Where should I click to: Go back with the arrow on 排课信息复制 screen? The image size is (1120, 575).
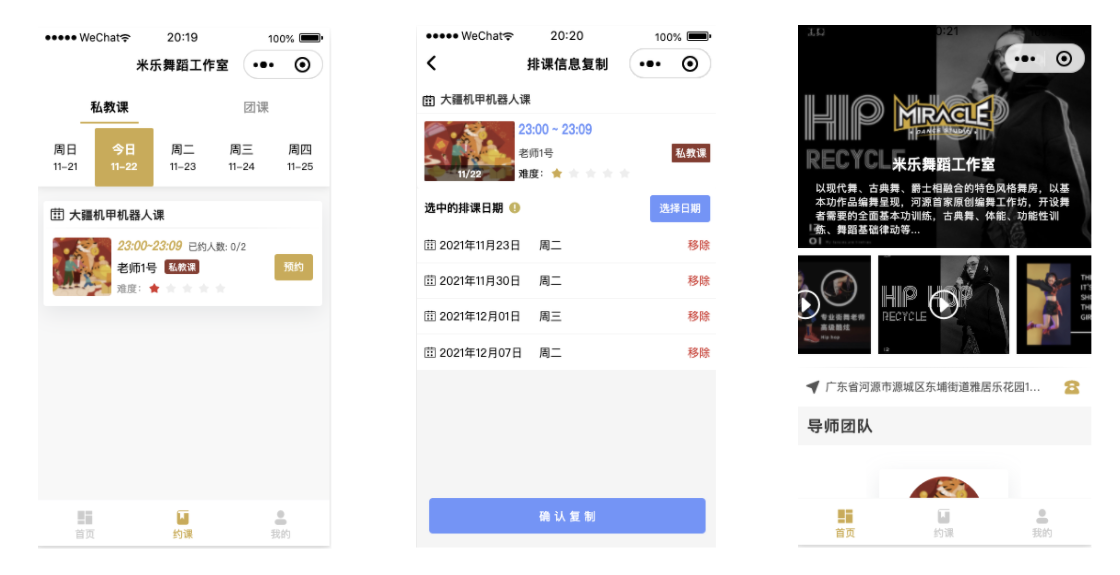tap(431, 63)
